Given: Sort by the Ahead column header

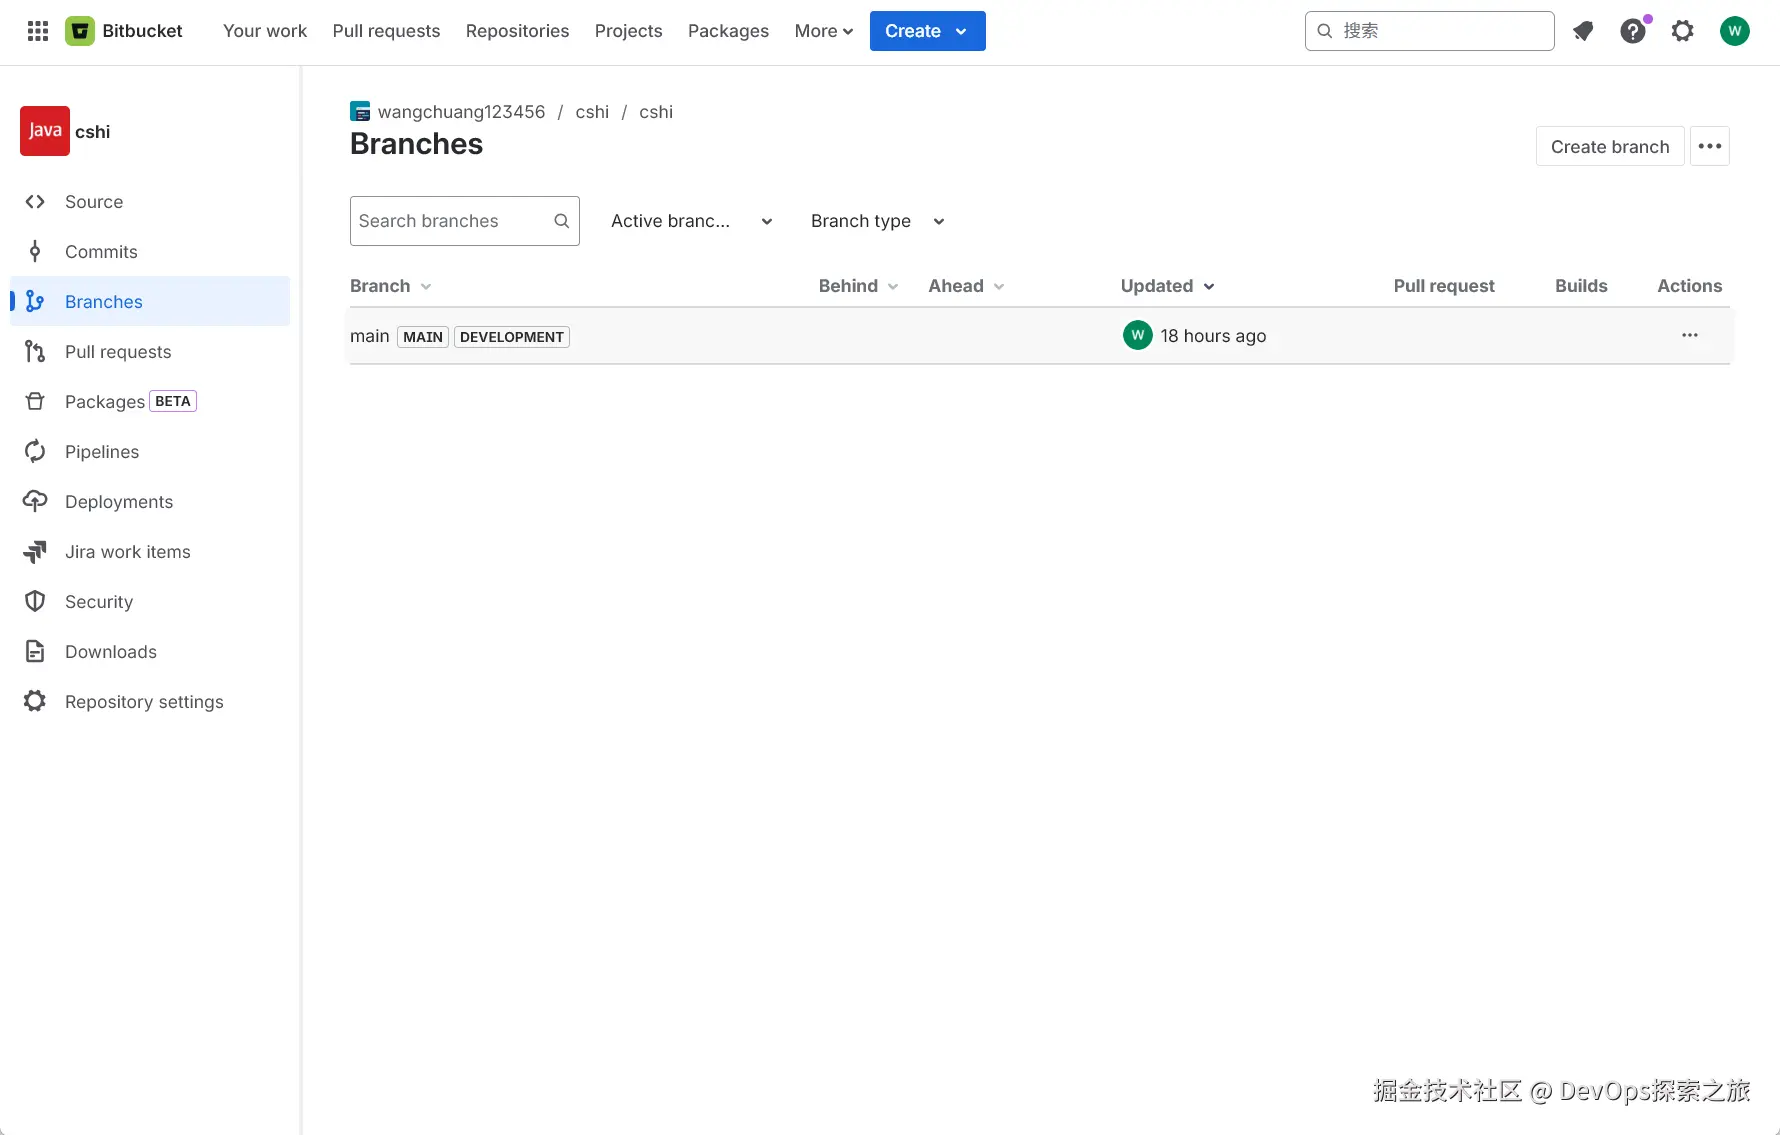Looking at the screenshot, I should (x=967, y=286).
